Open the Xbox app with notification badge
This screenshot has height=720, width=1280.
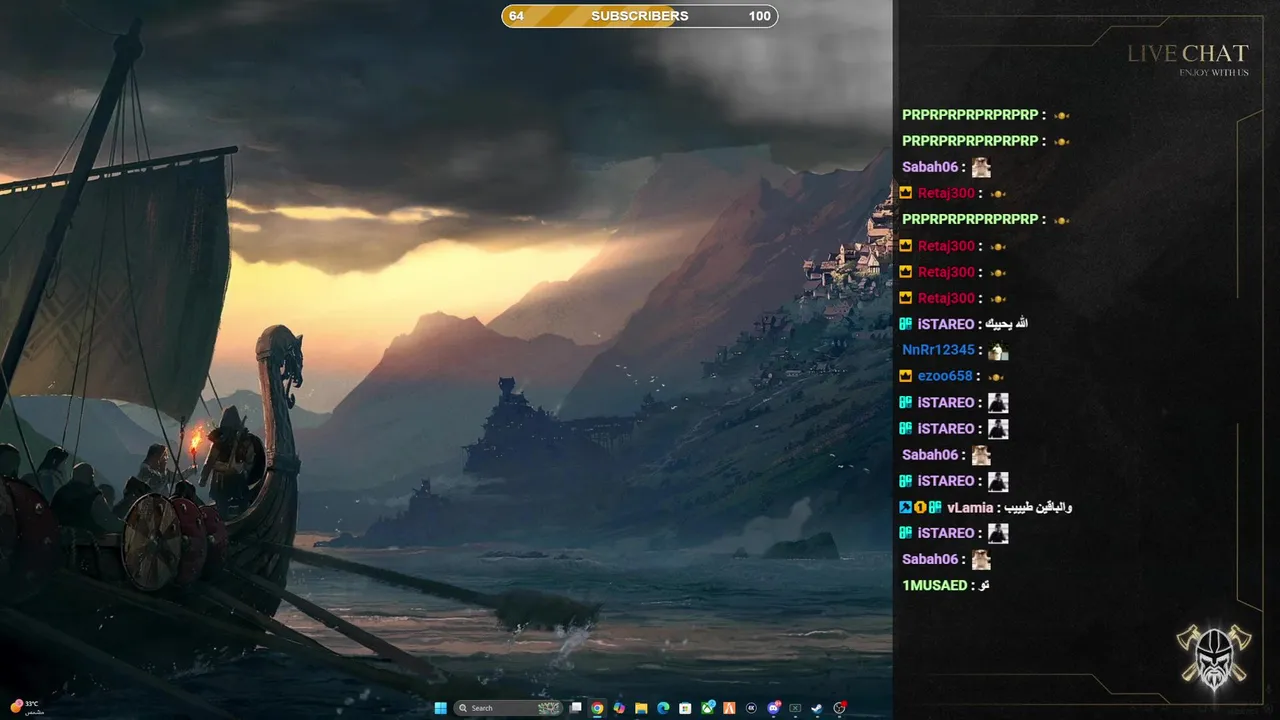click(708, 708)
